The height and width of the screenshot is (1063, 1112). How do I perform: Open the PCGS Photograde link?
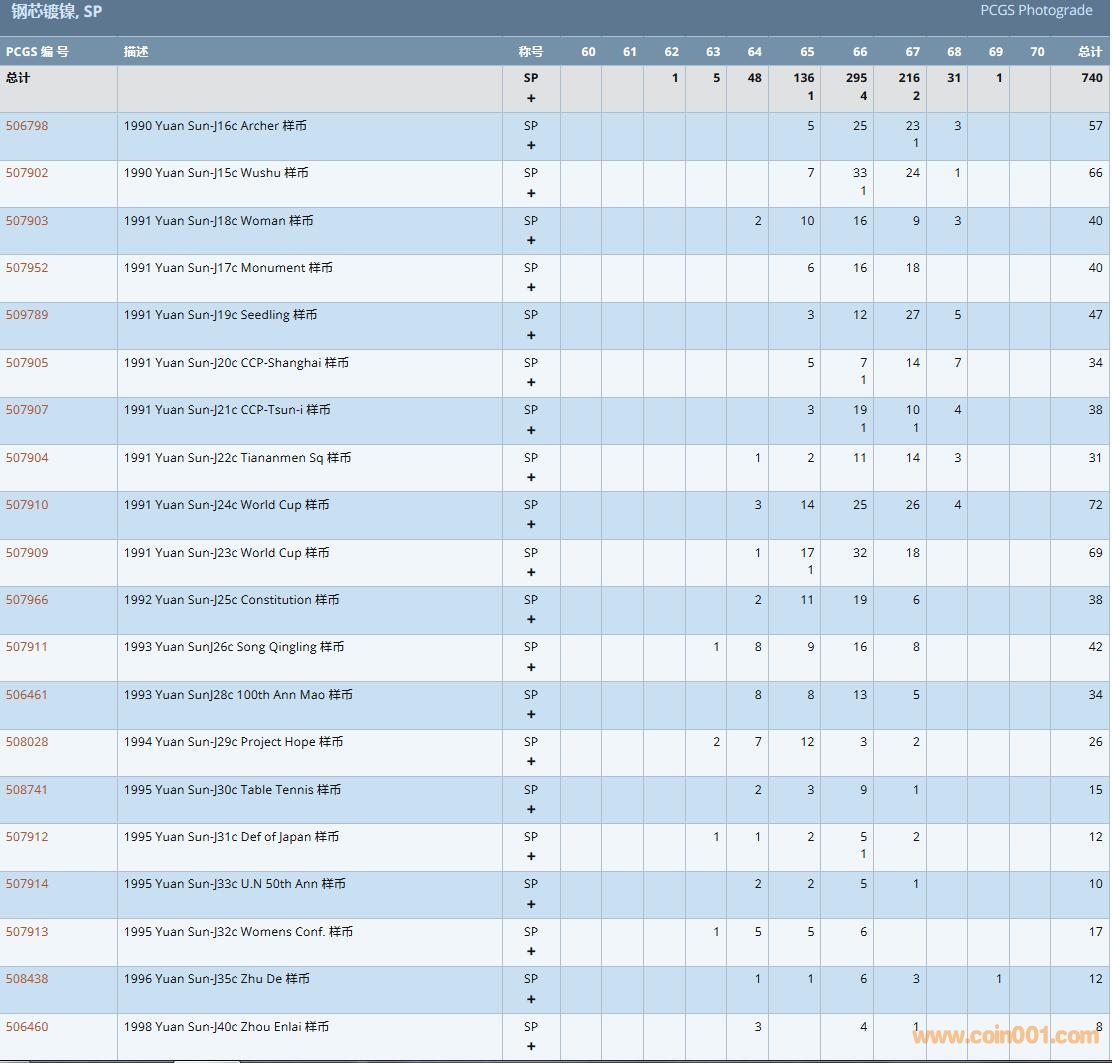(x=1036, y=11)
